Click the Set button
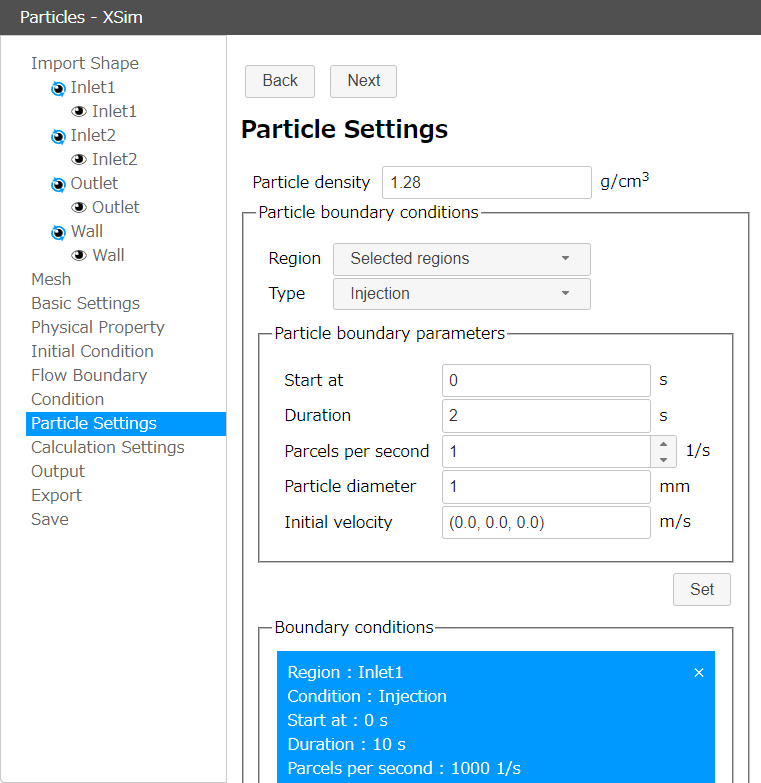The image size is (761, 783). [x=702, y=589]
